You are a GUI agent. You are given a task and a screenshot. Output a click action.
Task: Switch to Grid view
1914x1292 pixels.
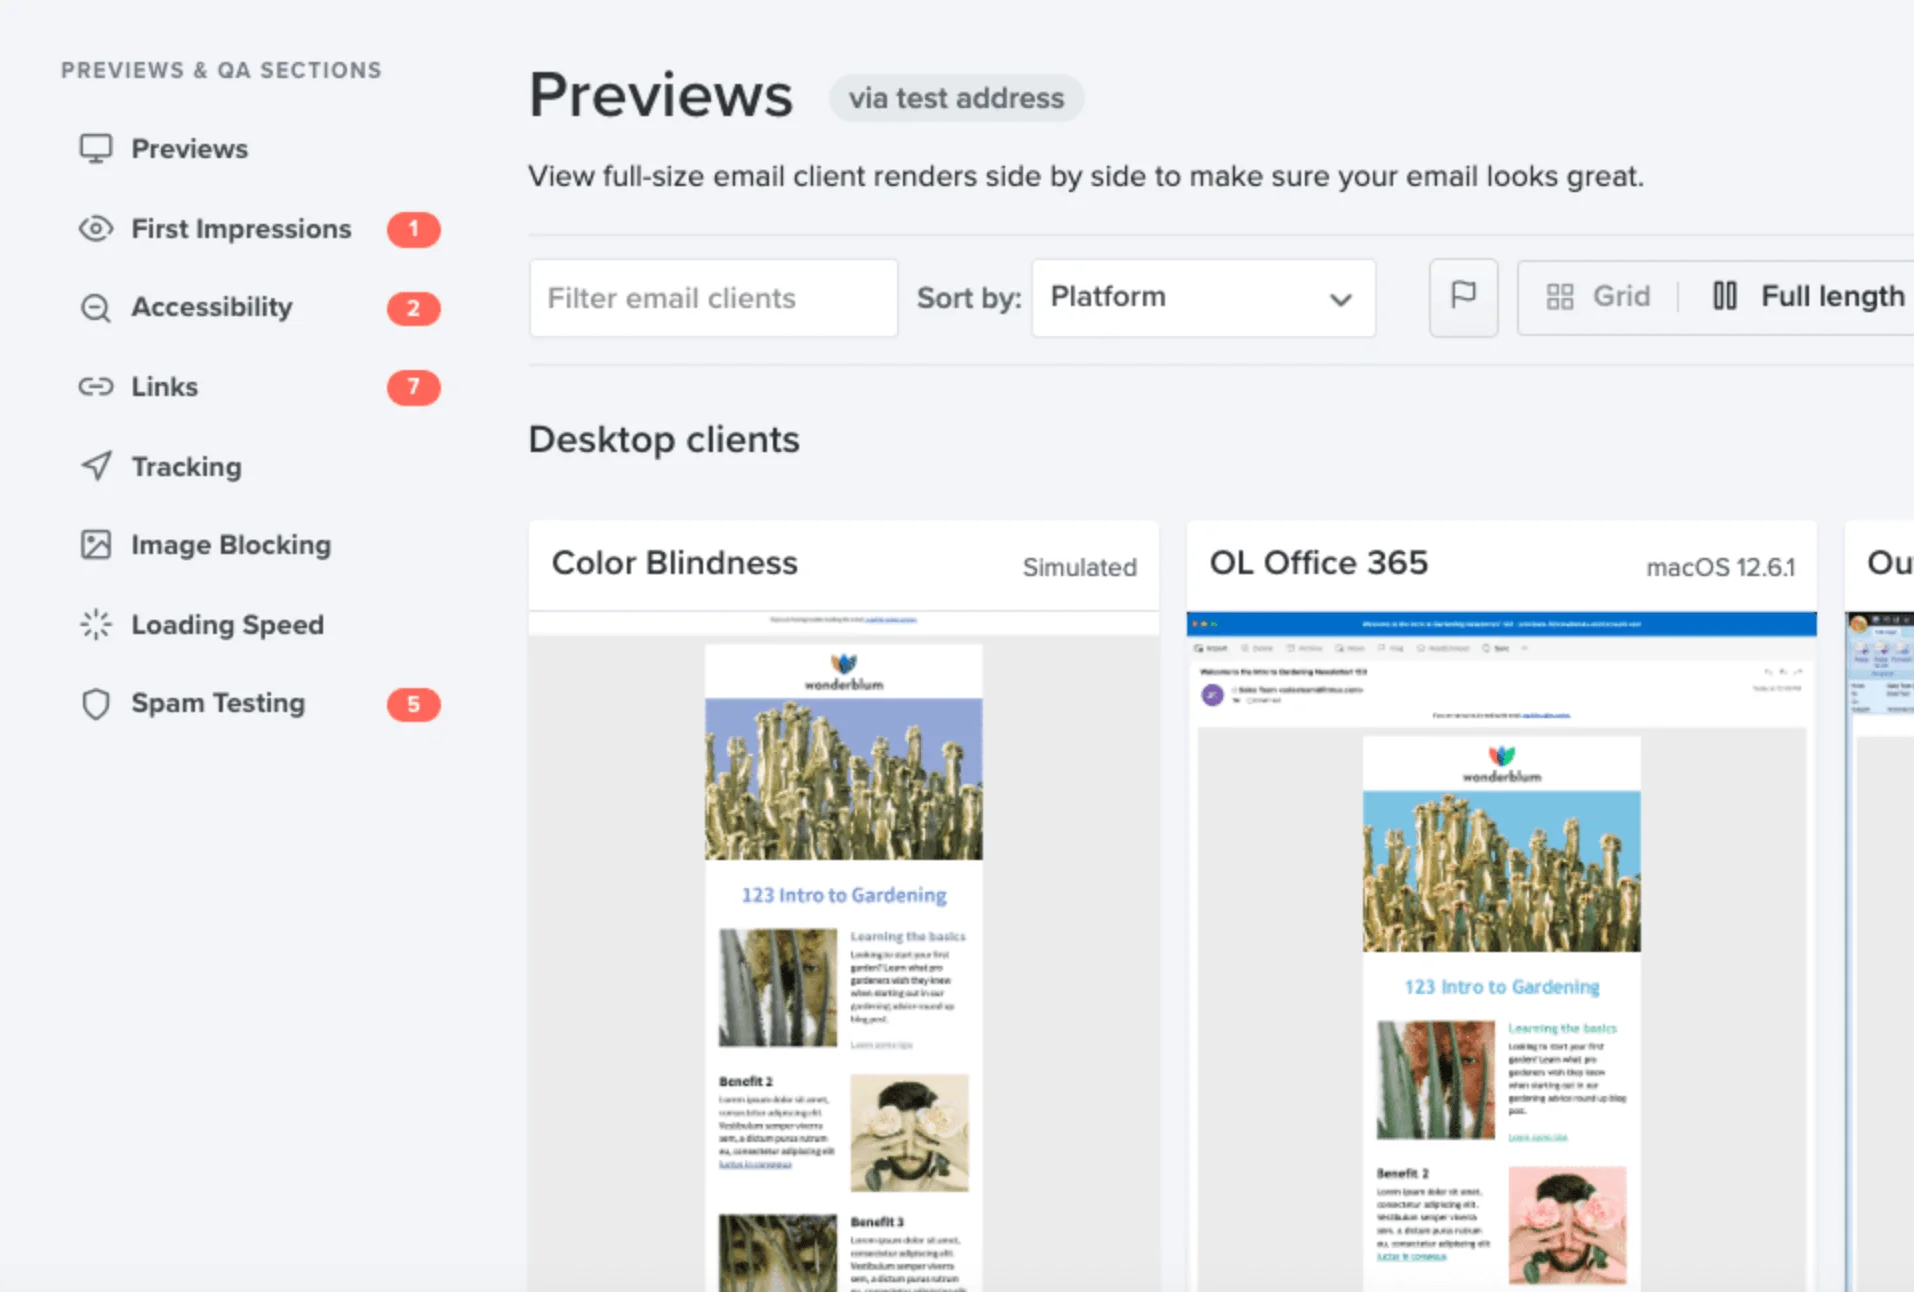(1598, 296)
